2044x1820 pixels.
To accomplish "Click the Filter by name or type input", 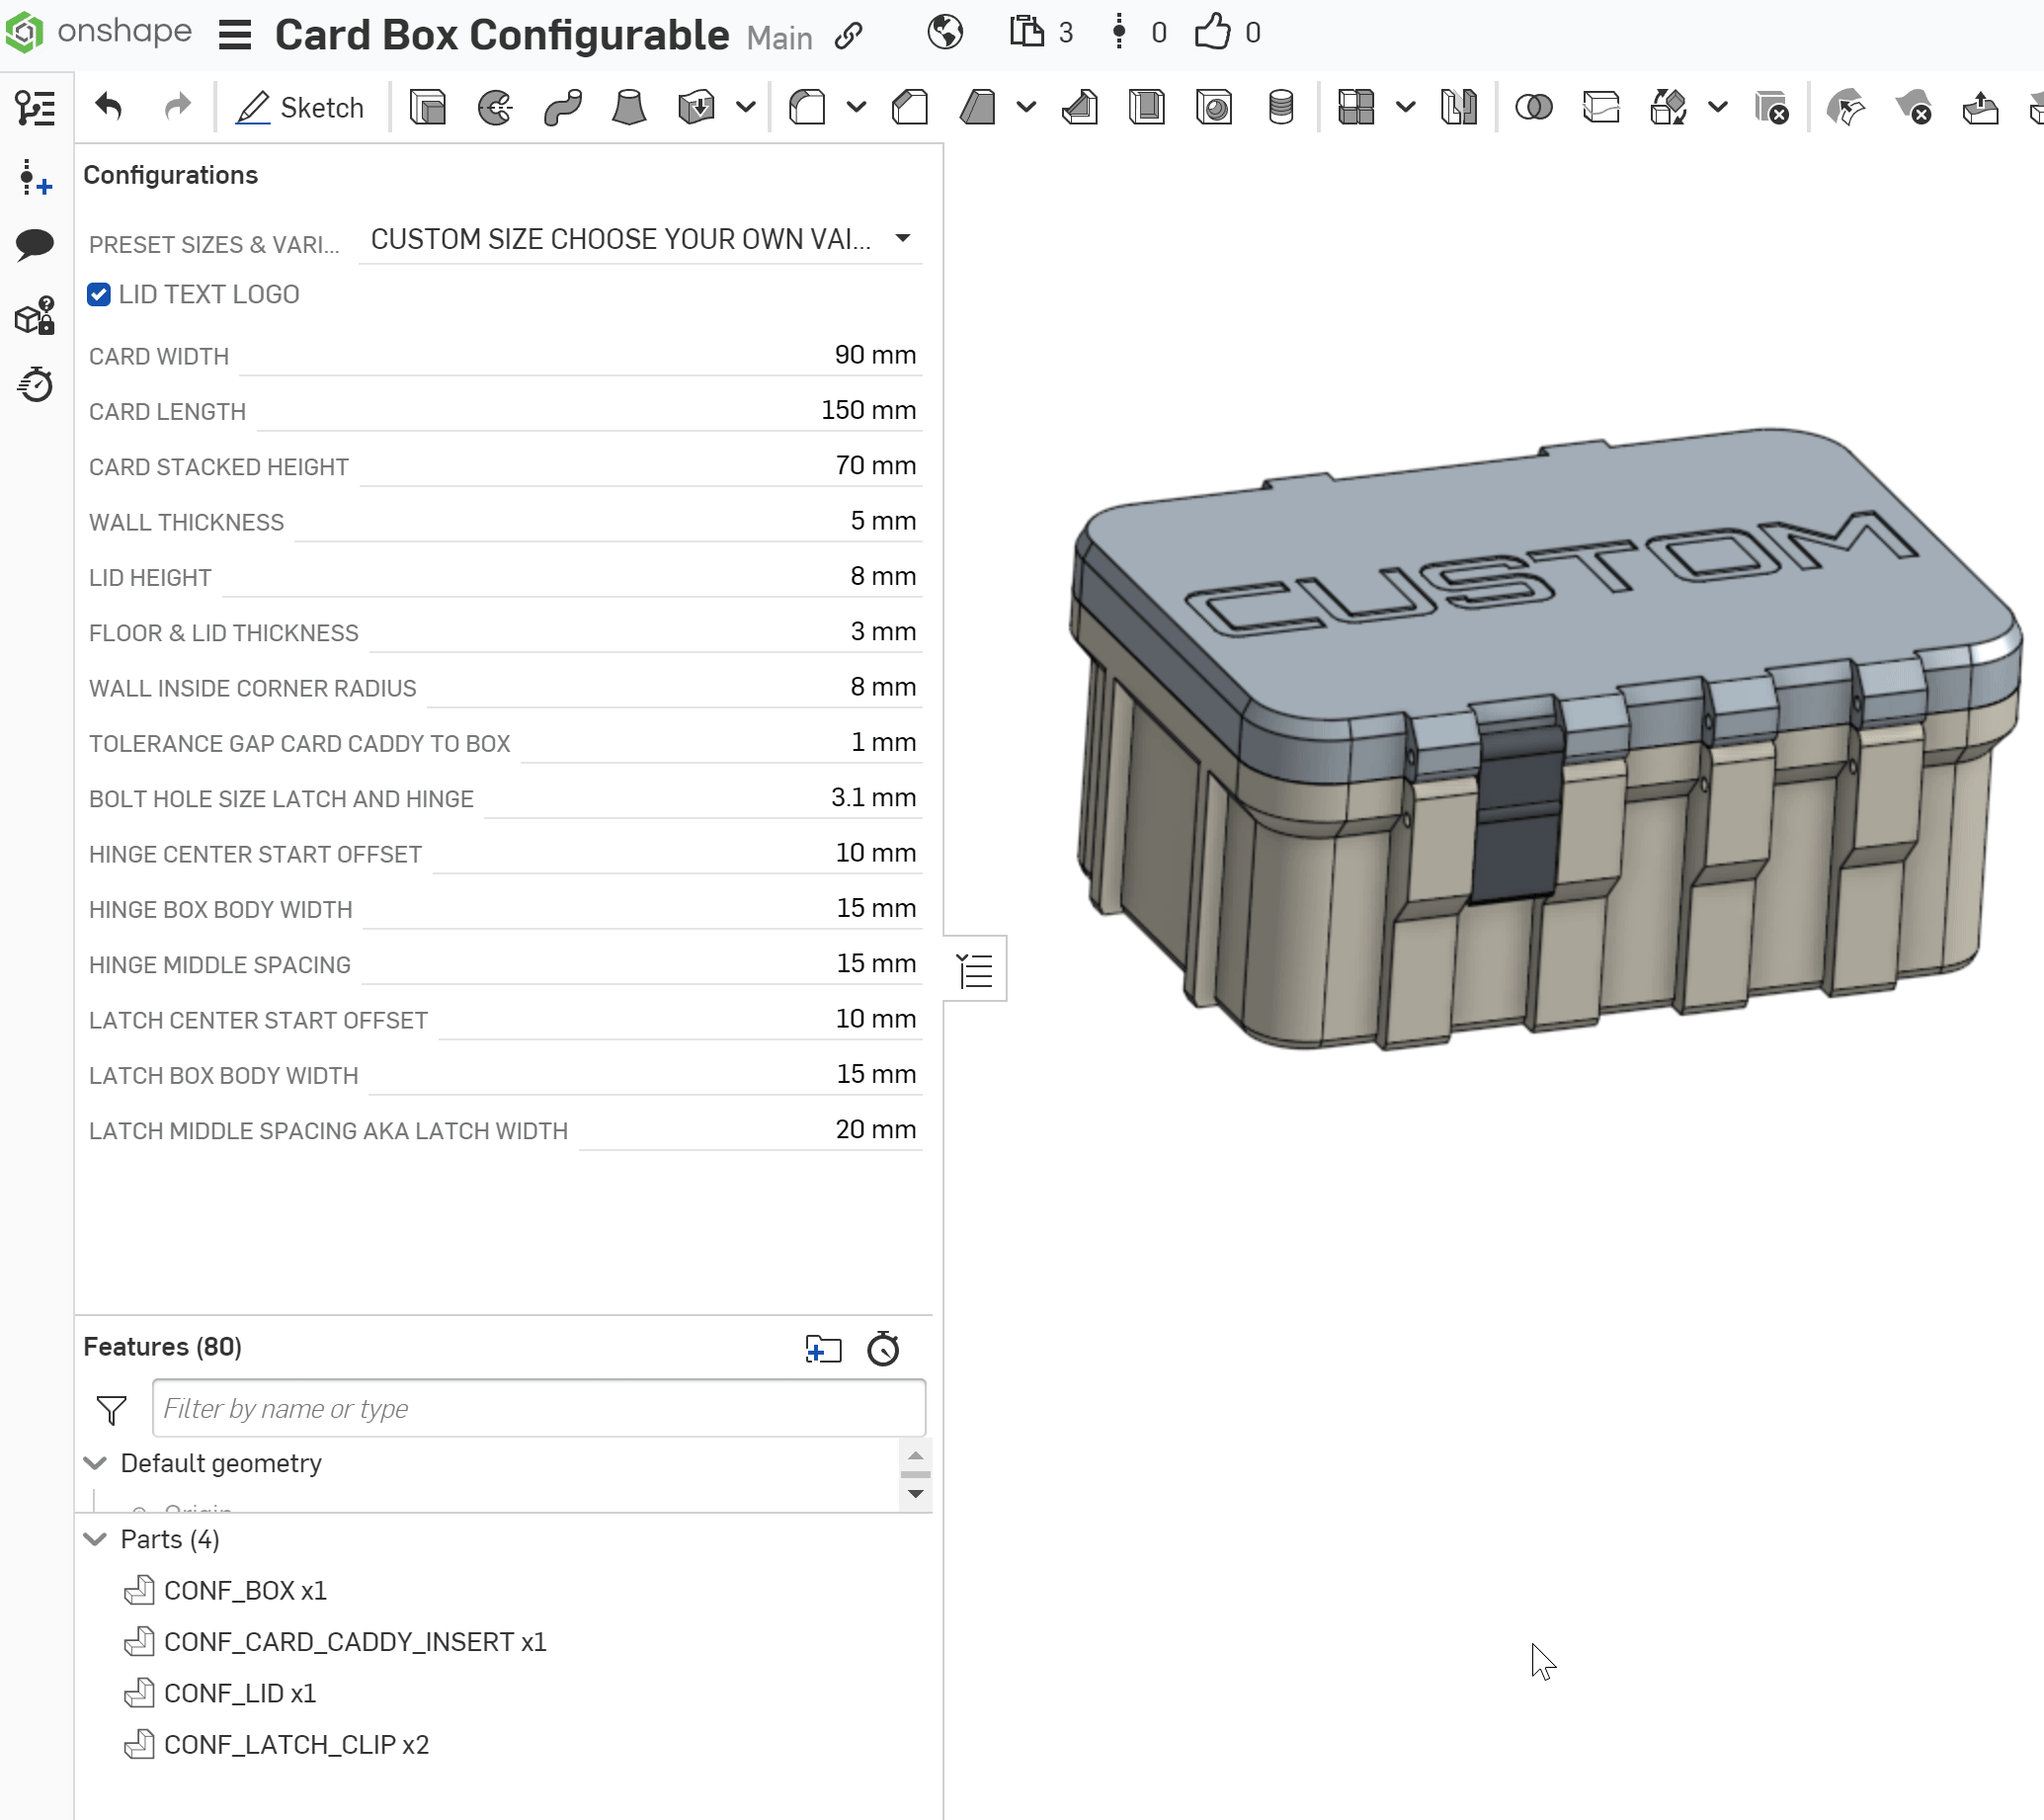I will point(535,1407).
